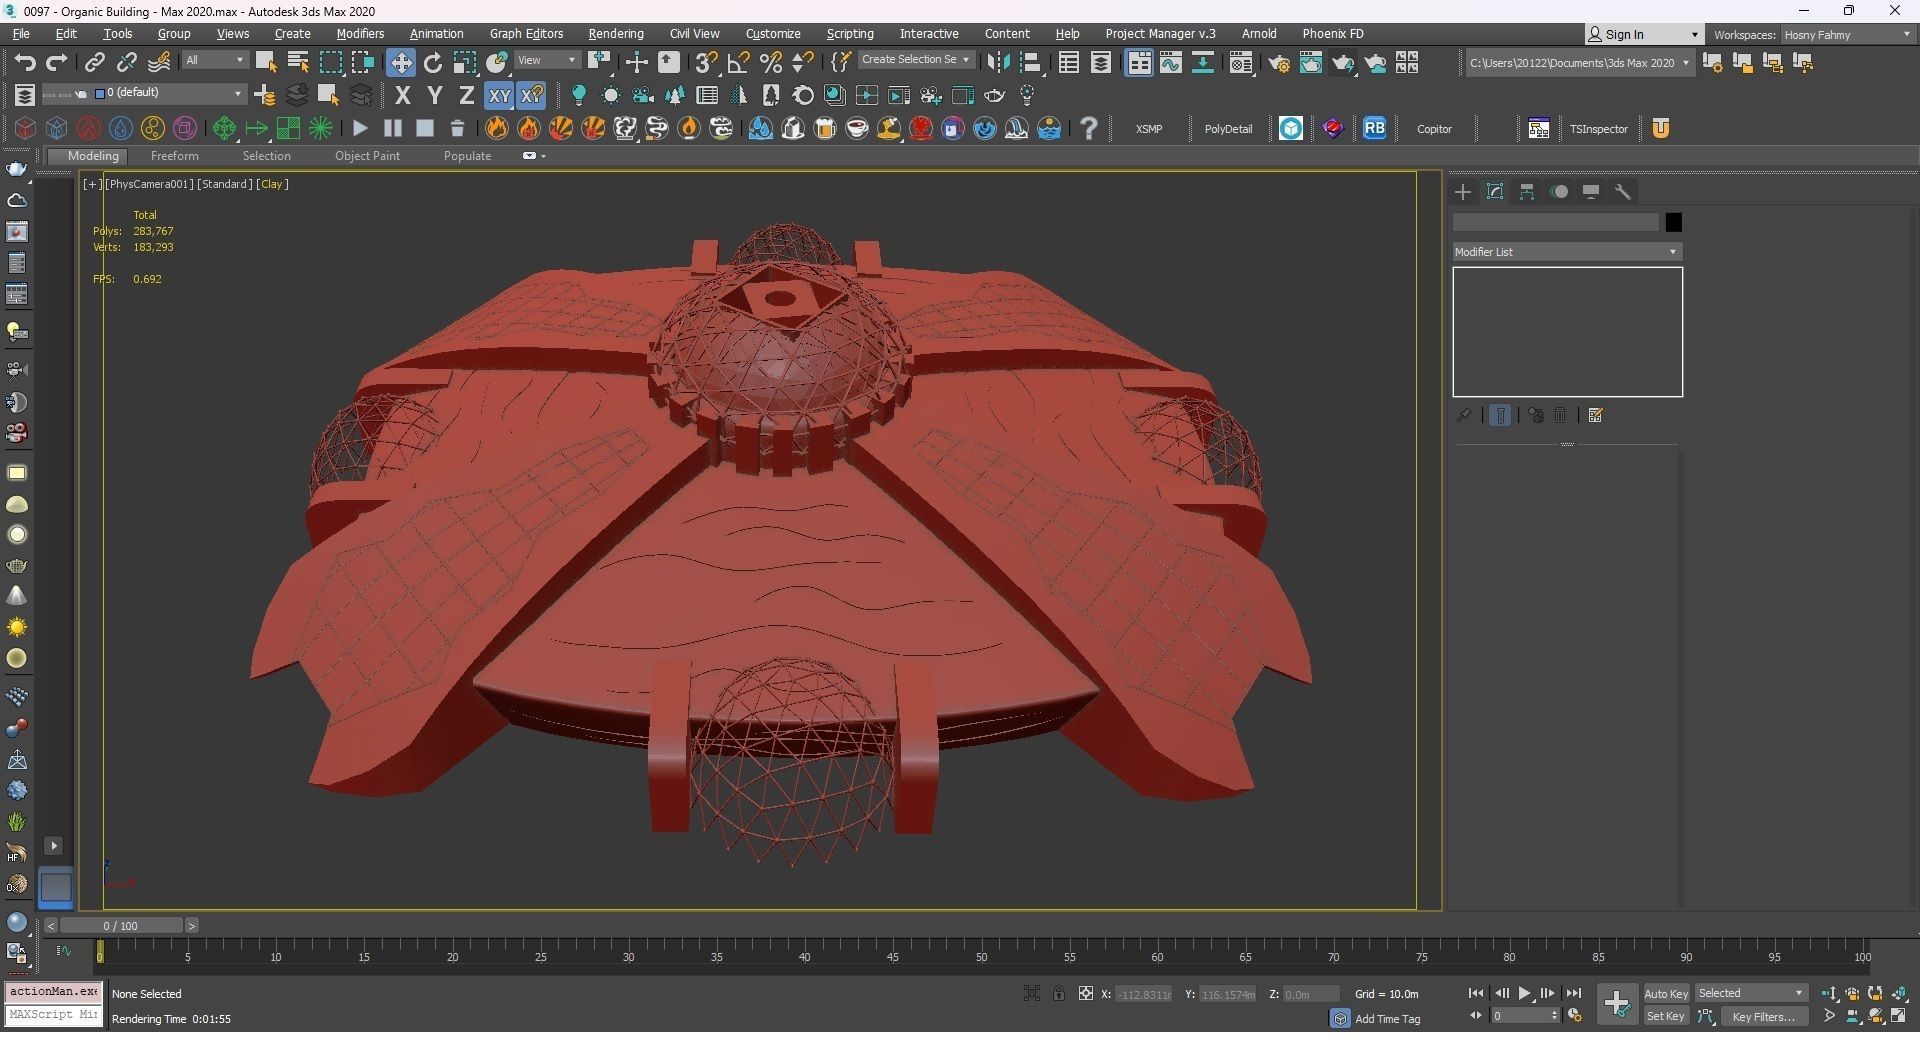Screen dimensions: 1920x1040
Task: Select the Move tool in the main toolbar
Action: 400,63
